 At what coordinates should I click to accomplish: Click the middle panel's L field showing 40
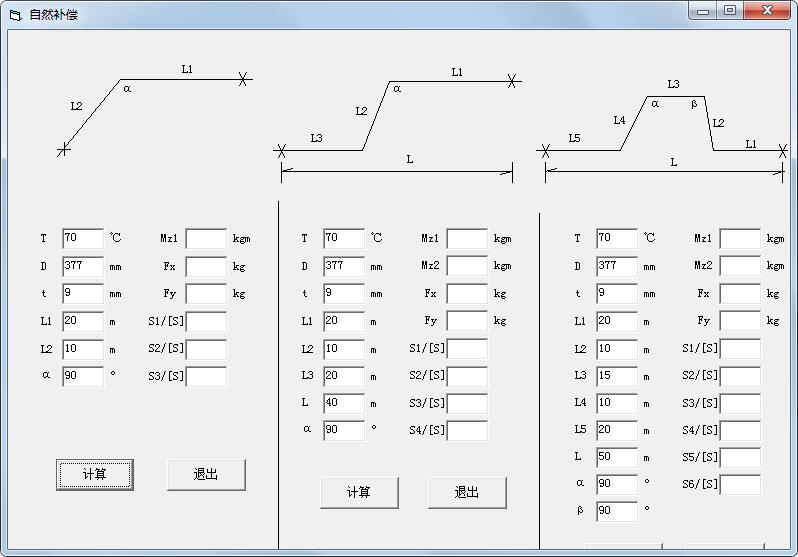click(x=344, y=404)
